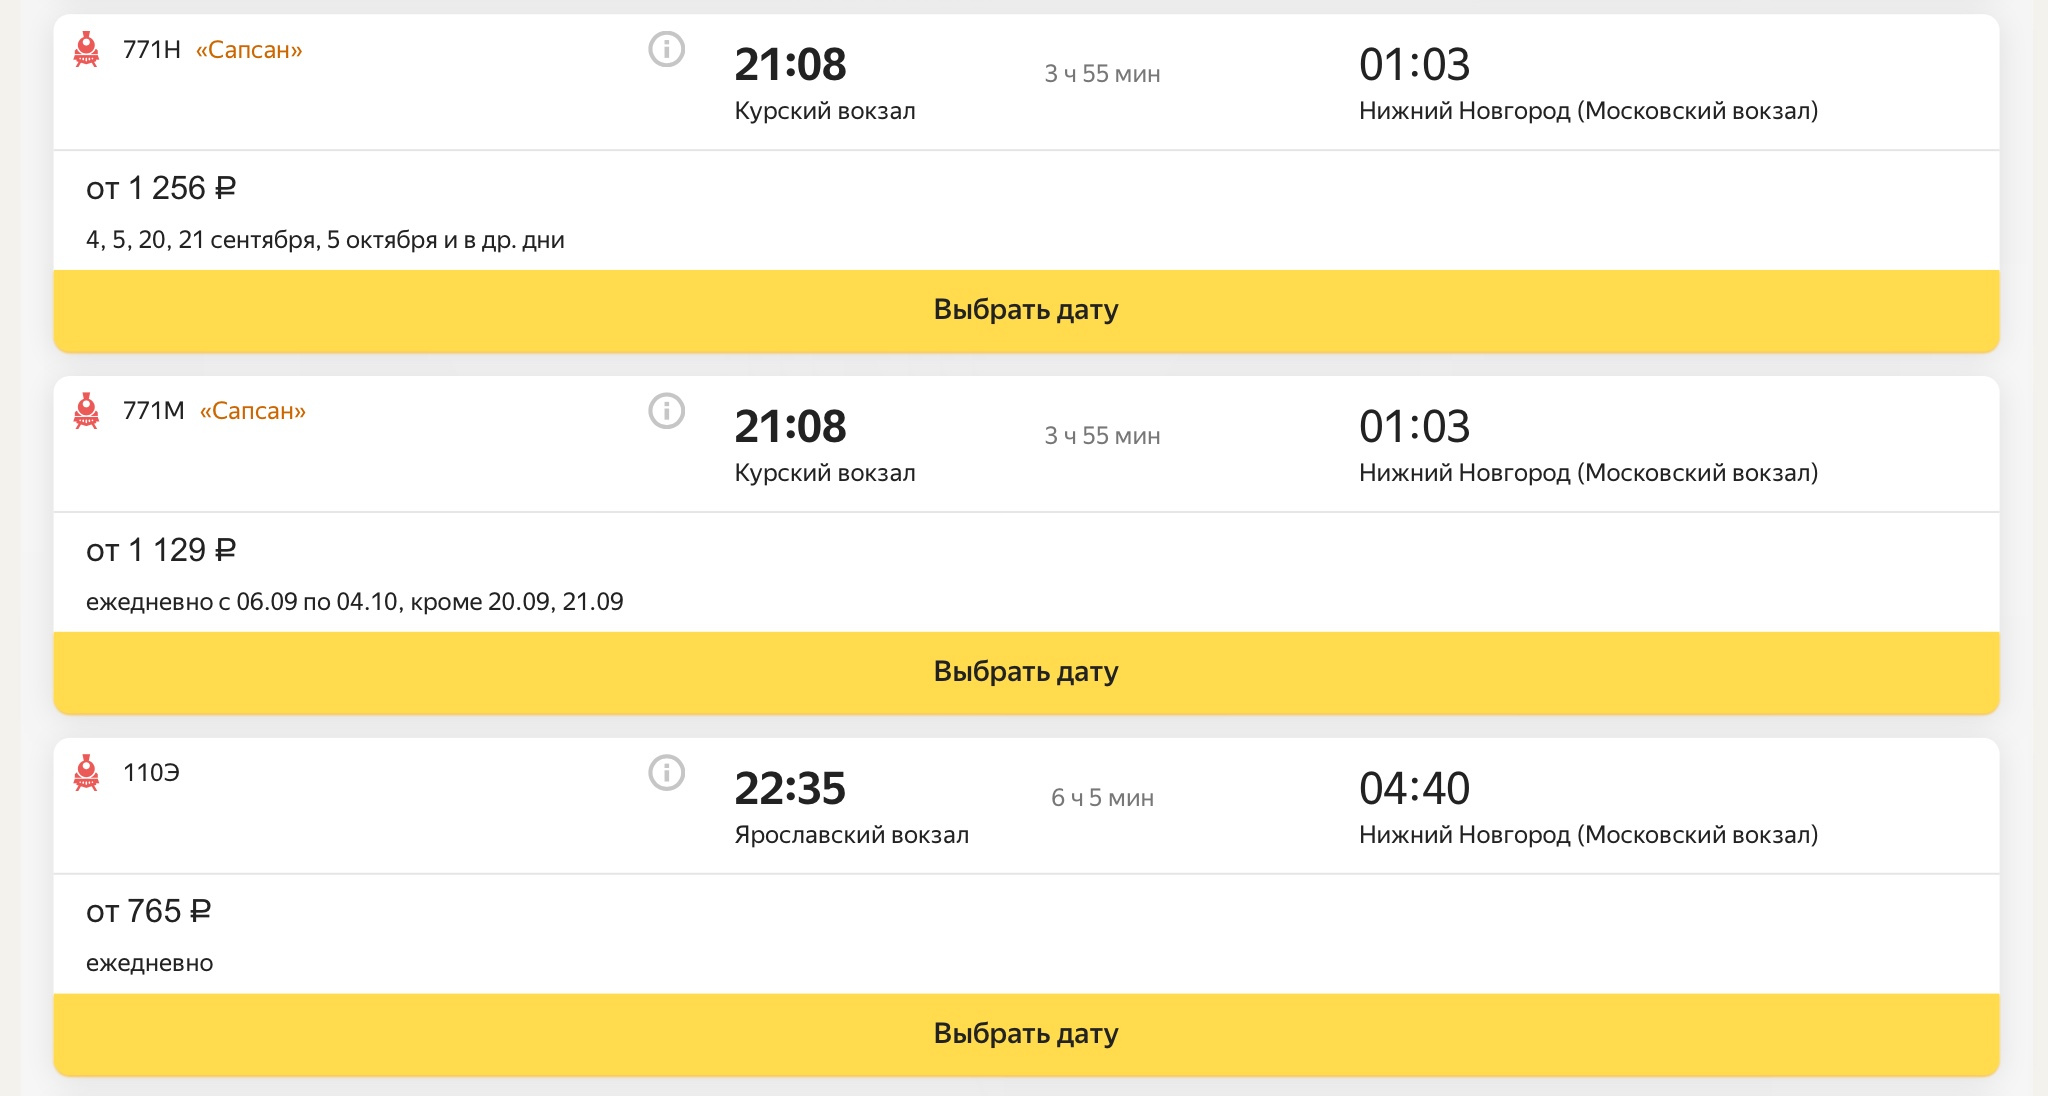Click the info icon for train 110Э

667,773
